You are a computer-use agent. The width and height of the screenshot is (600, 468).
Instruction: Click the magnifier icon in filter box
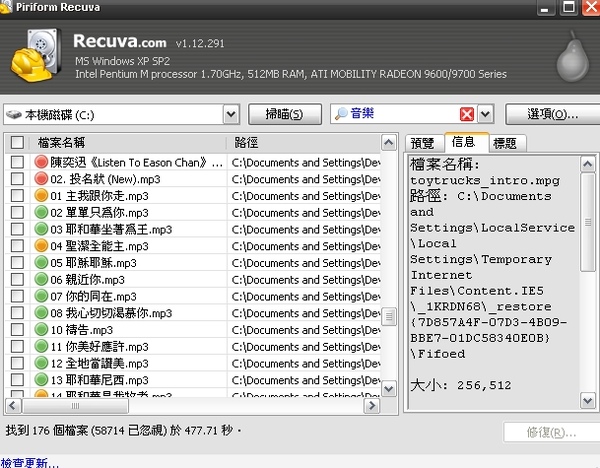(341, 114)
